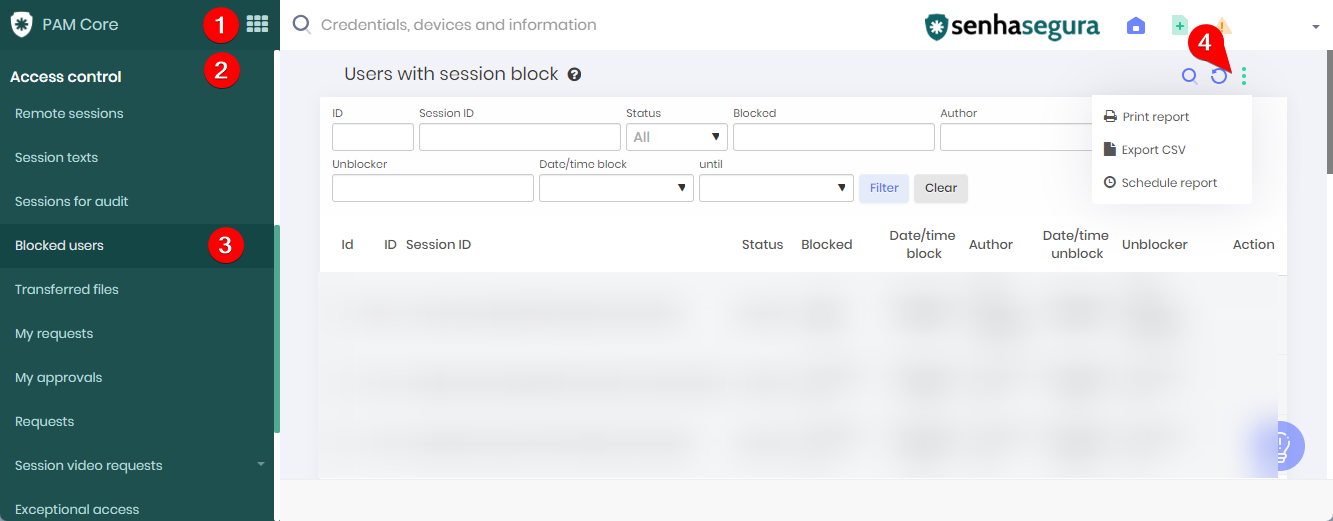1333x521 pixels.
Task: Click the clock icon for Schedule report
Action: pos(1110,183)
